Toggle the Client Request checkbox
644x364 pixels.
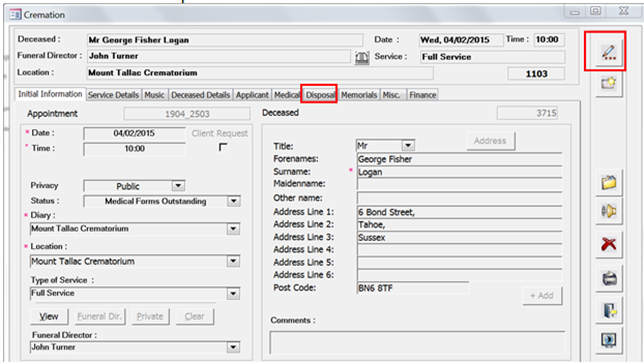point(223,147)
